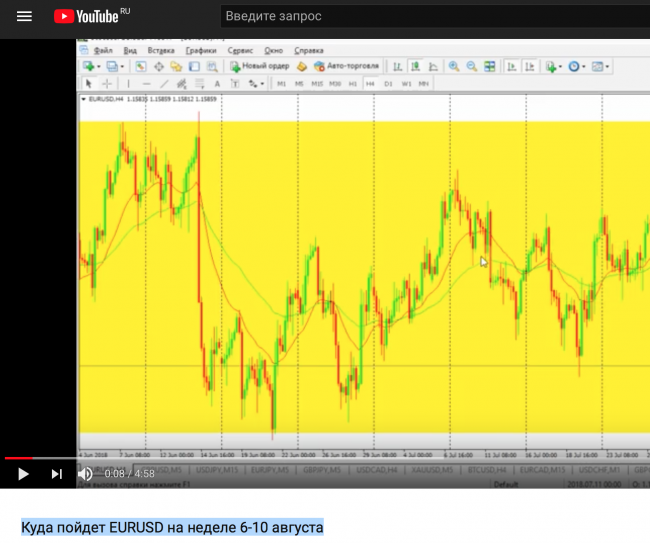
Task: Open the Сервис menu
Action: (x=240, y=50)
